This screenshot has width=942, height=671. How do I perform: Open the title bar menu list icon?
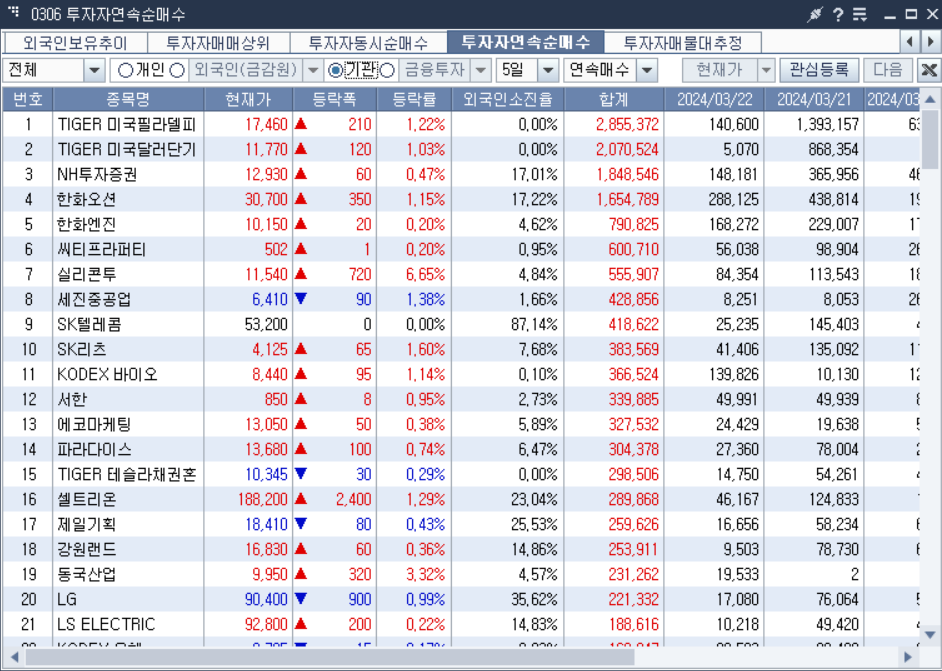coord(860,14)
